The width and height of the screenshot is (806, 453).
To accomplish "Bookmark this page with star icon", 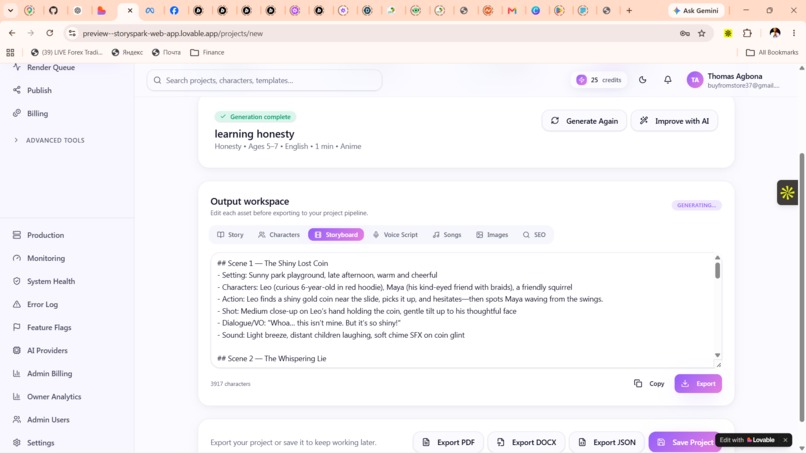I will (x=702, y=33).
